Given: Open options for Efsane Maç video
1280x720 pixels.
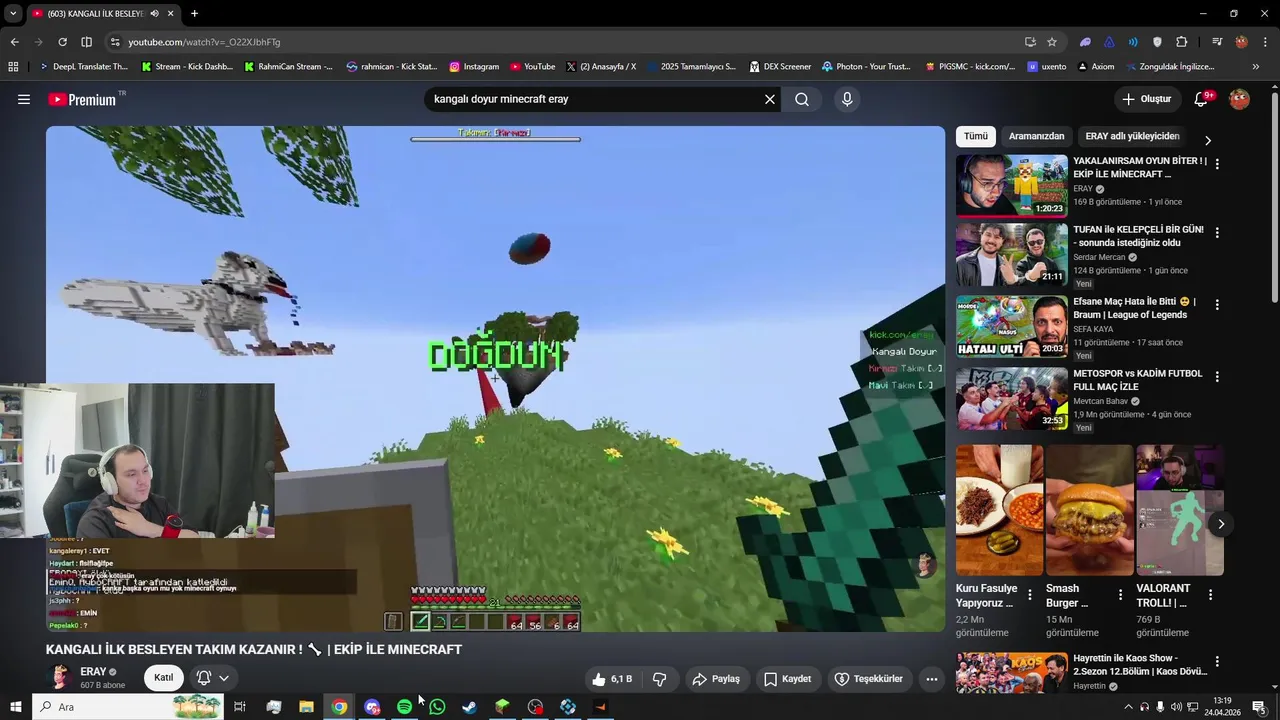Looking at the screenshot, I should [1217, 304].
